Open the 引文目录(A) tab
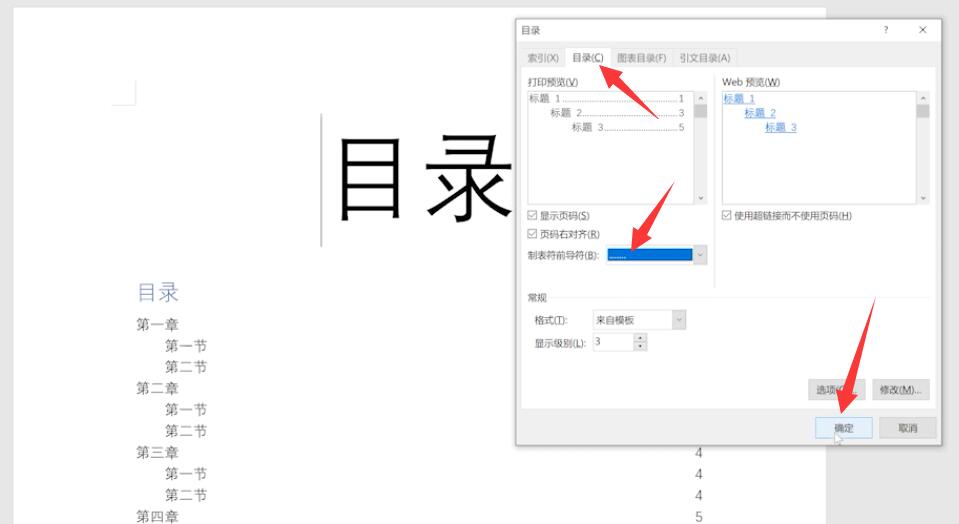The width and height of the screenshot is (959, 524). click(705, 58)
